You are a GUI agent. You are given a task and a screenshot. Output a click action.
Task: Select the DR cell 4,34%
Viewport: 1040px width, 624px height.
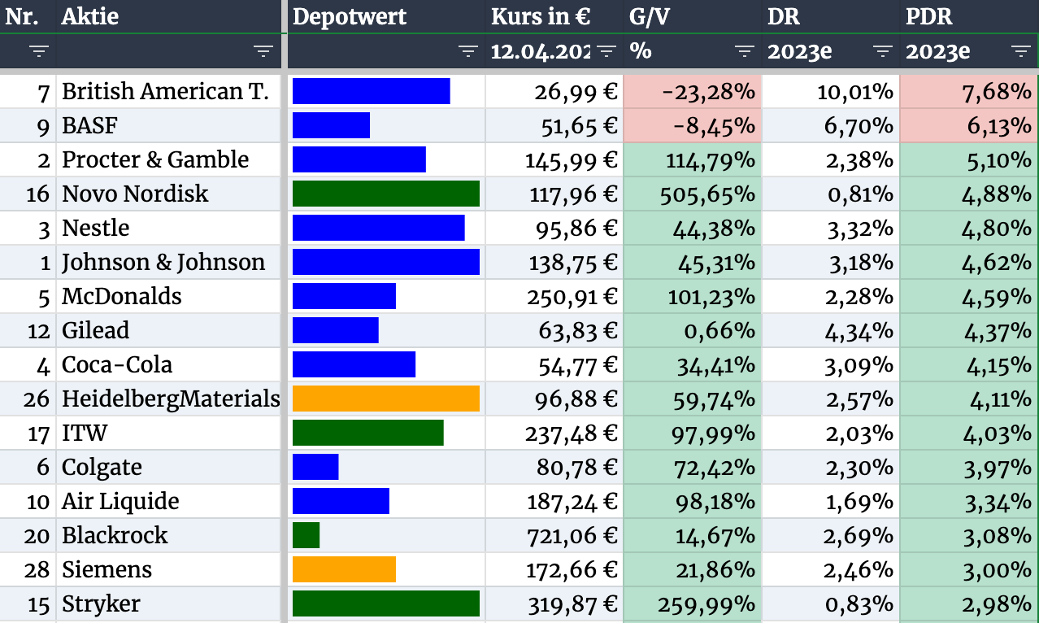(x=830, y=330)
